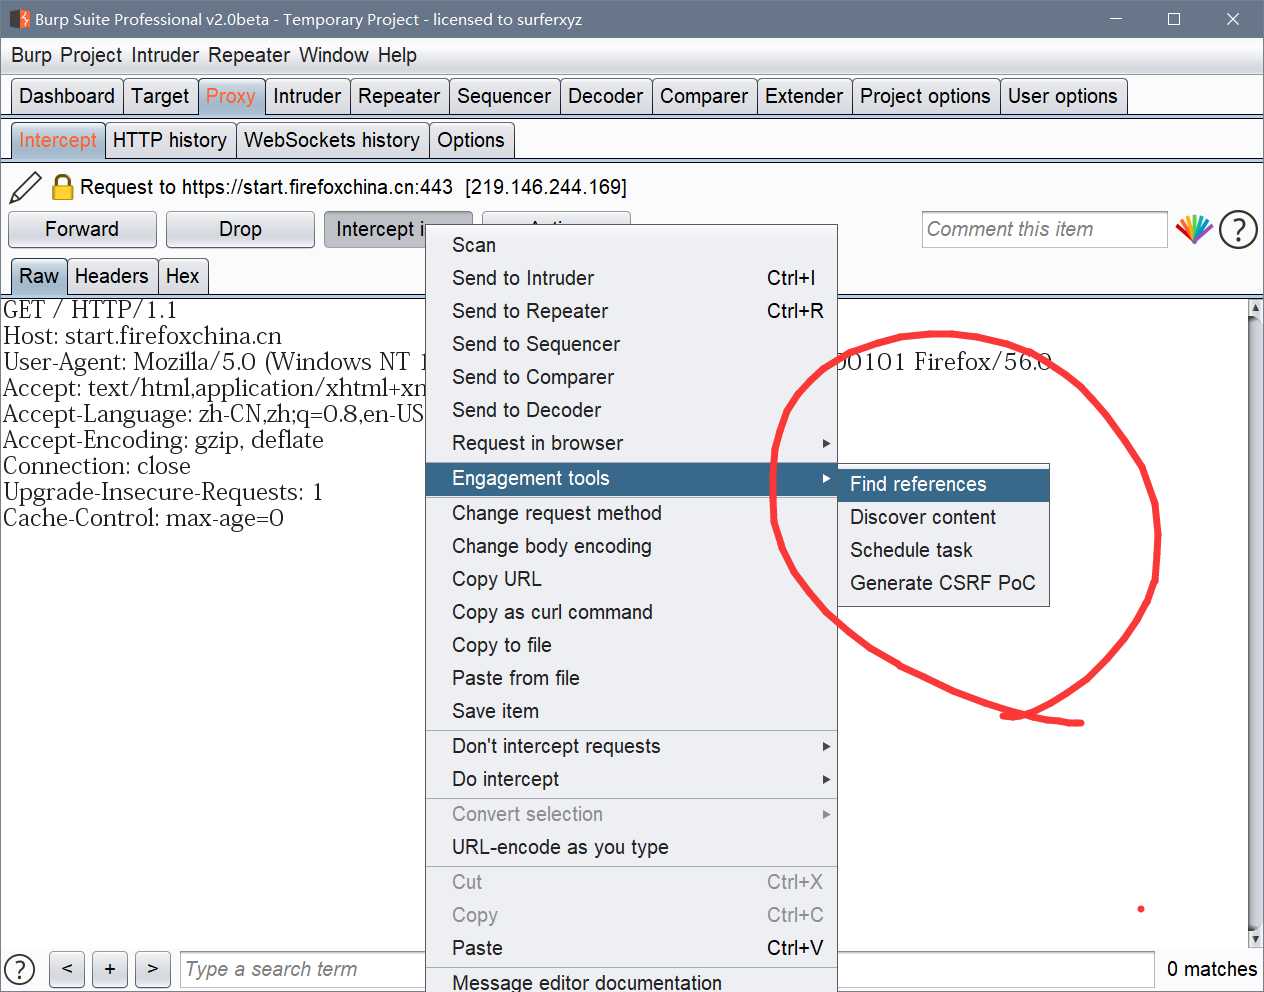Screen dimensions: 1264x992
Task: Open the Project menu
Action: pos(91,55)
